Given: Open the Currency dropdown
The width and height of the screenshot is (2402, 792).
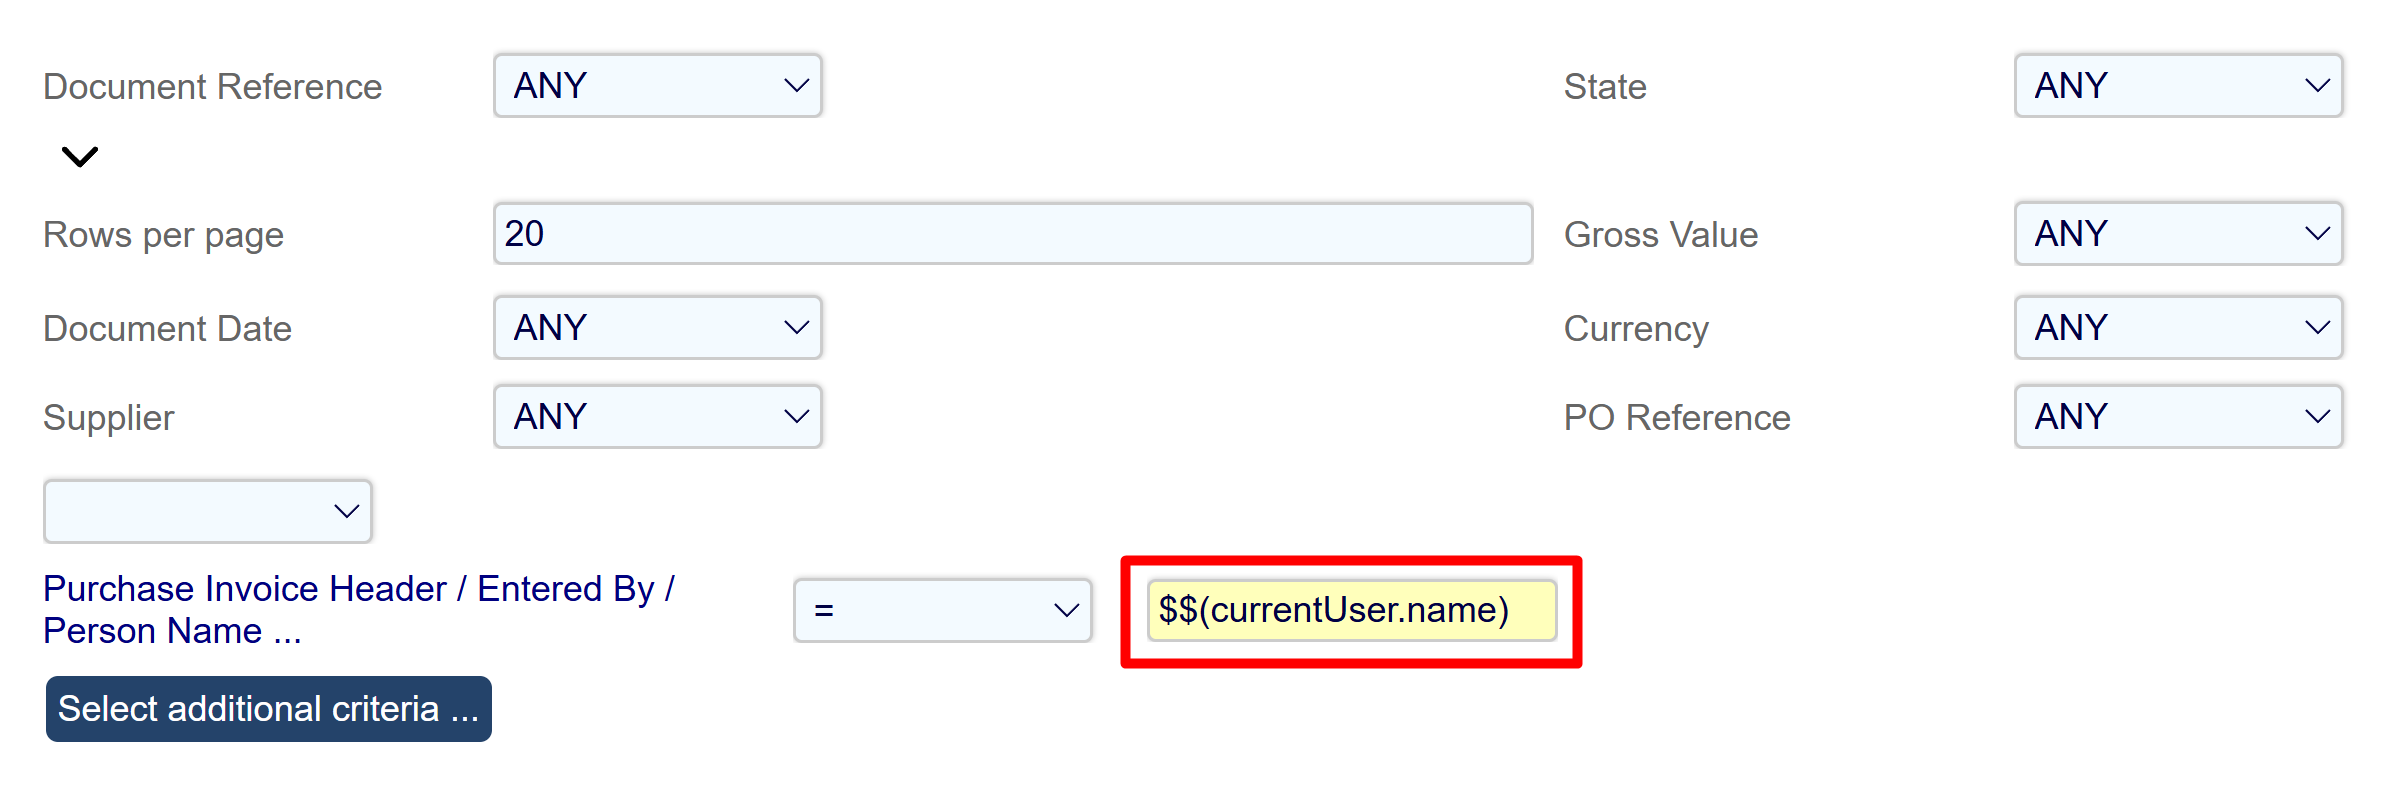Looking at the screenshot, I should 2178,328.
